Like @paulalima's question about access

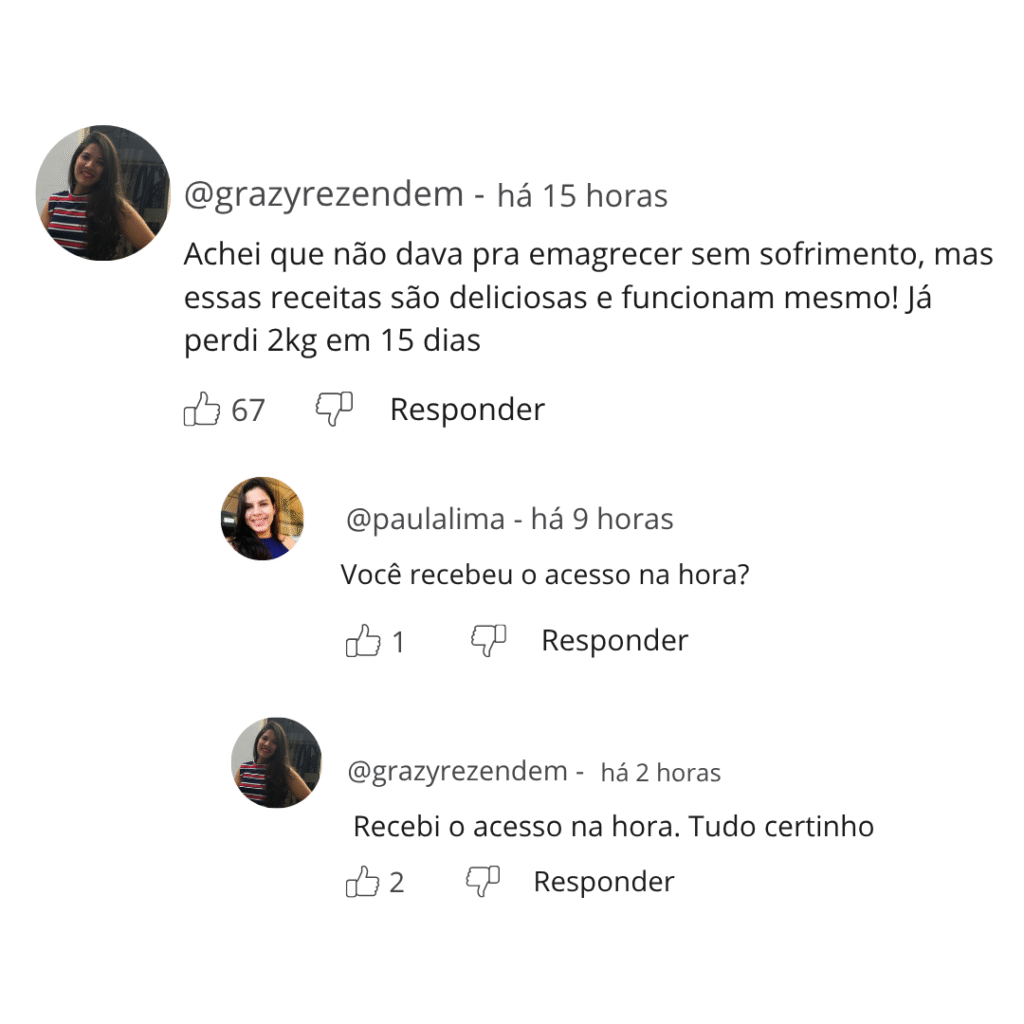[x=362, y=641]
